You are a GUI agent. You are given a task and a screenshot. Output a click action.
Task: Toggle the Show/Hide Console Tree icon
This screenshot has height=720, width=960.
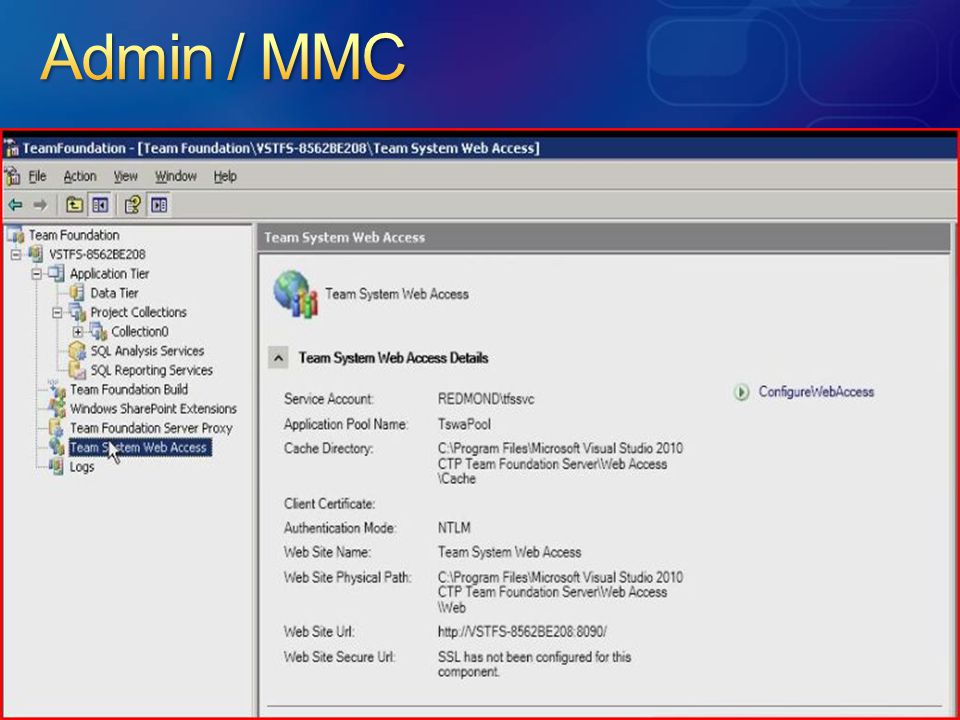pyautogui.click(x=100, y=204)
